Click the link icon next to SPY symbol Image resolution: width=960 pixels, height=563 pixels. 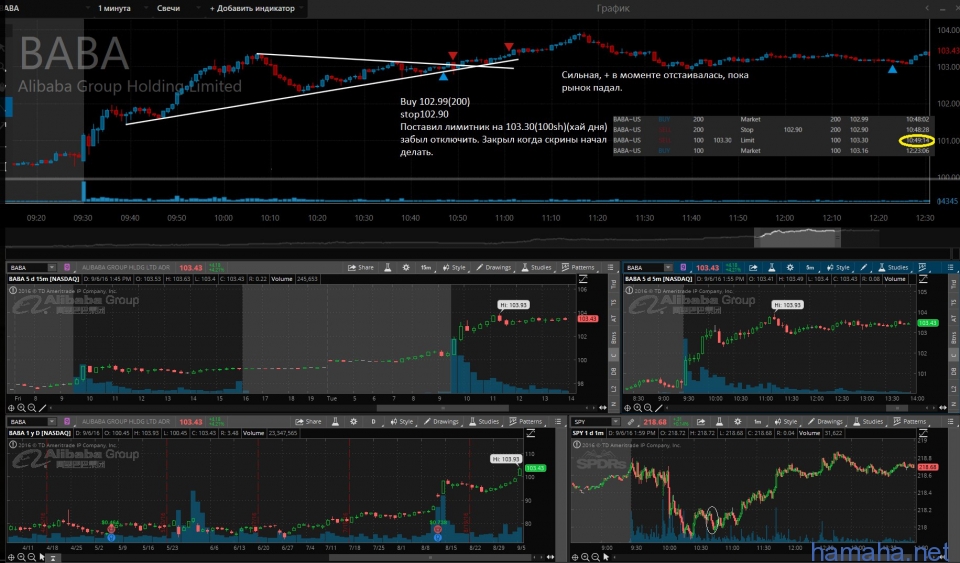pos(631,422)
